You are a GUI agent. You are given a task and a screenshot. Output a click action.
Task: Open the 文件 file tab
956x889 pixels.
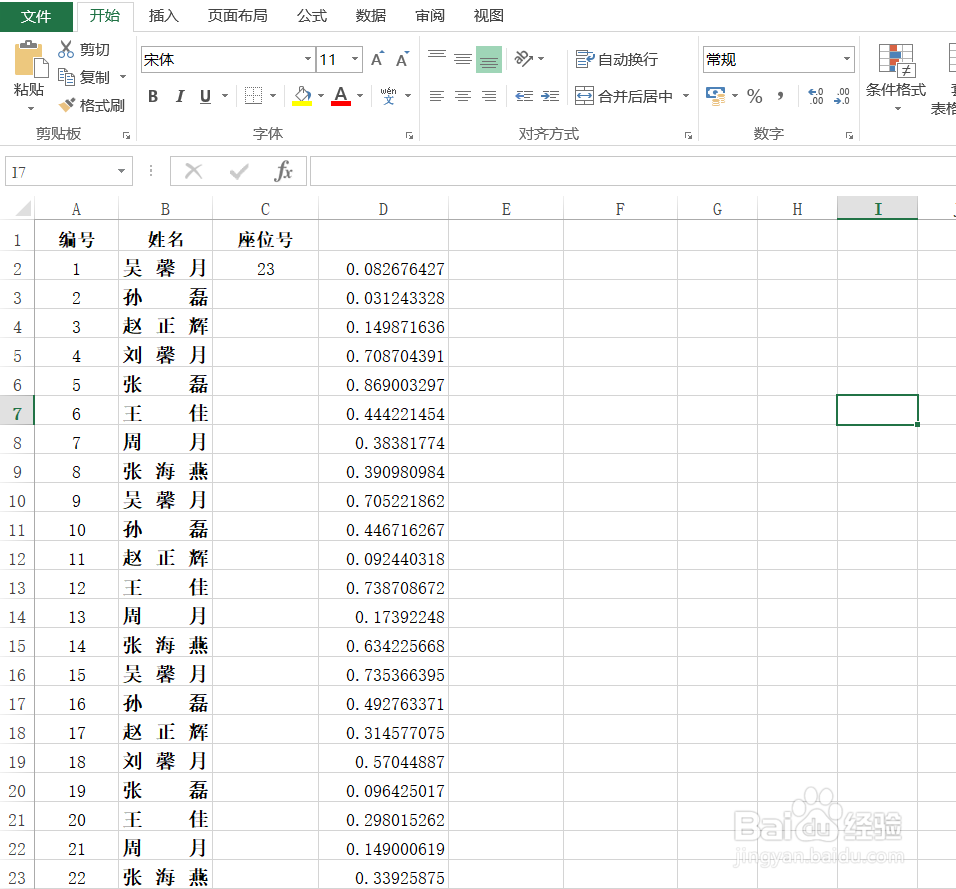tap(36, 16)
